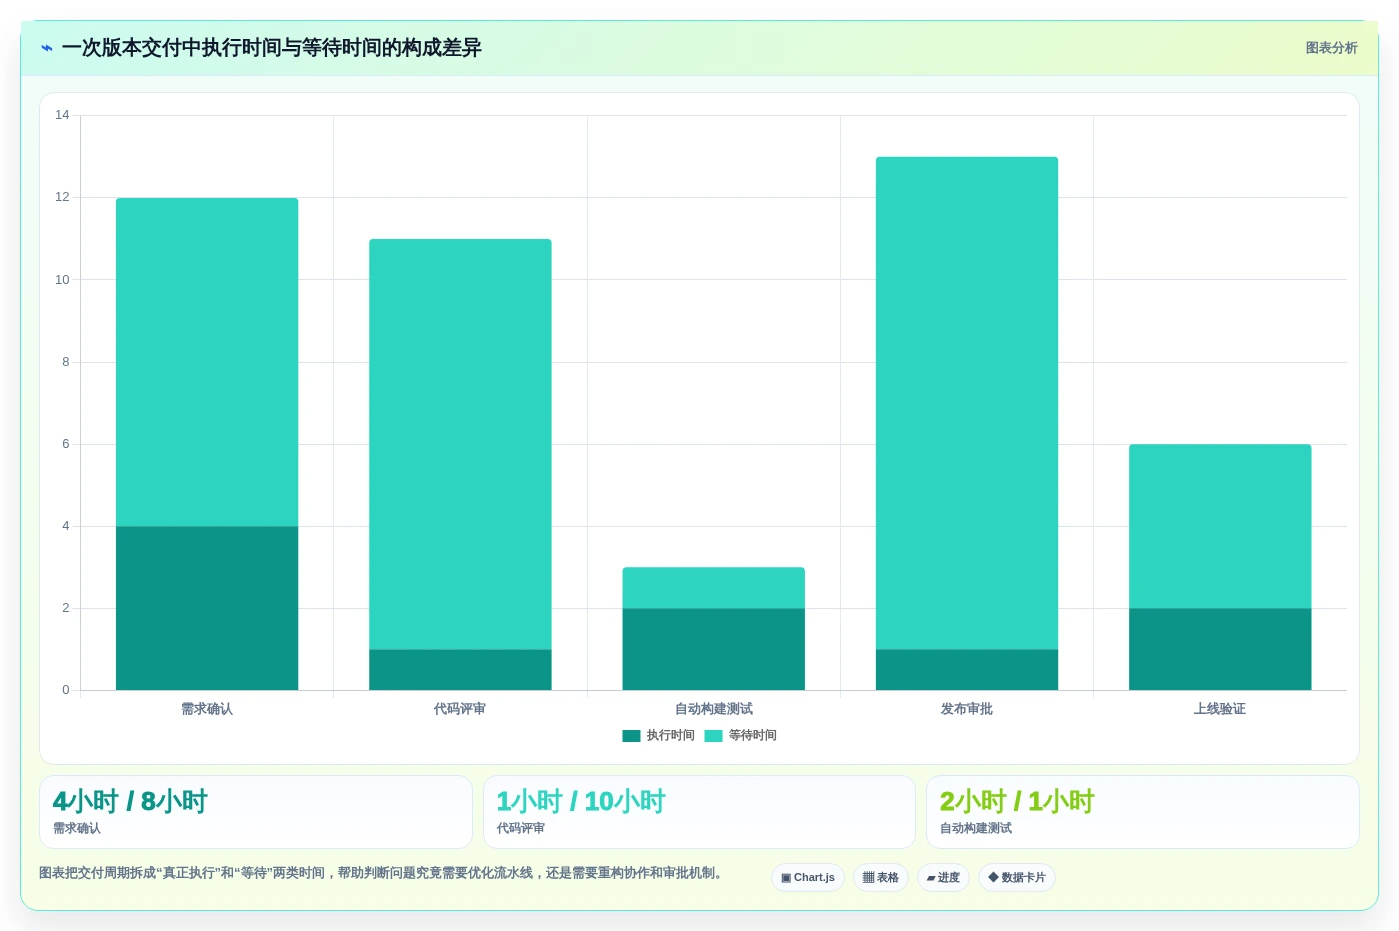Click the y-axis value 12
The image size is (1399, 931).
pos(62,197)
